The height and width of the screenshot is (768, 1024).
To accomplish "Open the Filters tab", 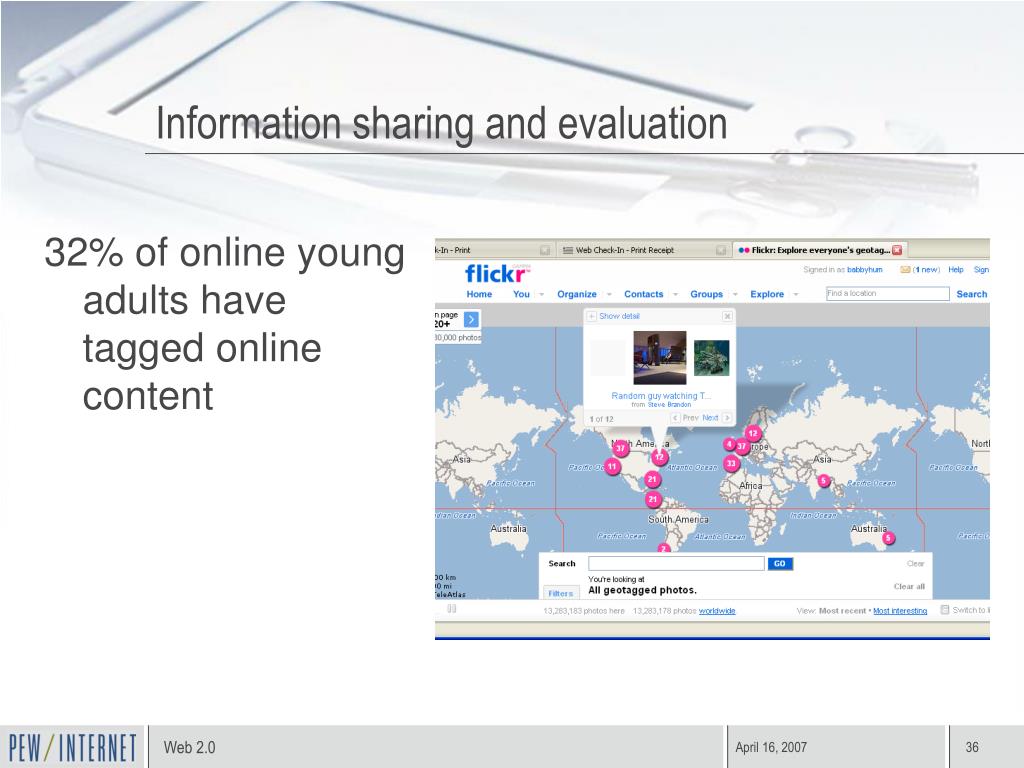I will 560,593.
